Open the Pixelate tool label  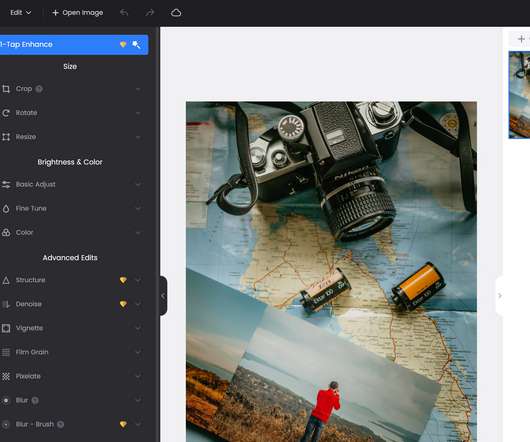point(28,376)
